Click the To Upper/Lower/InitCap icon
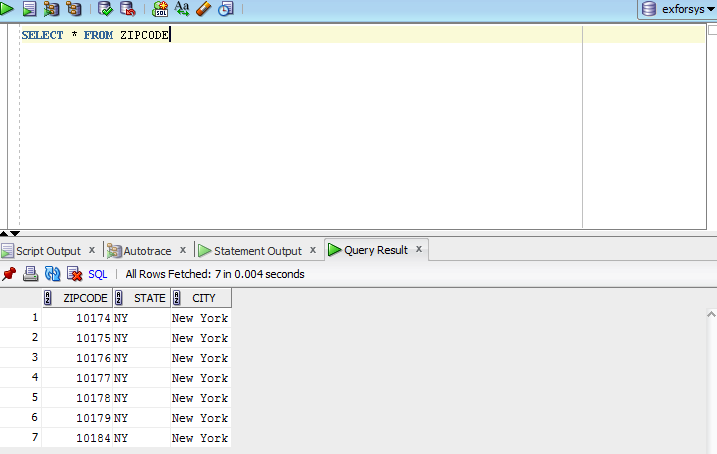 (182, 9)
